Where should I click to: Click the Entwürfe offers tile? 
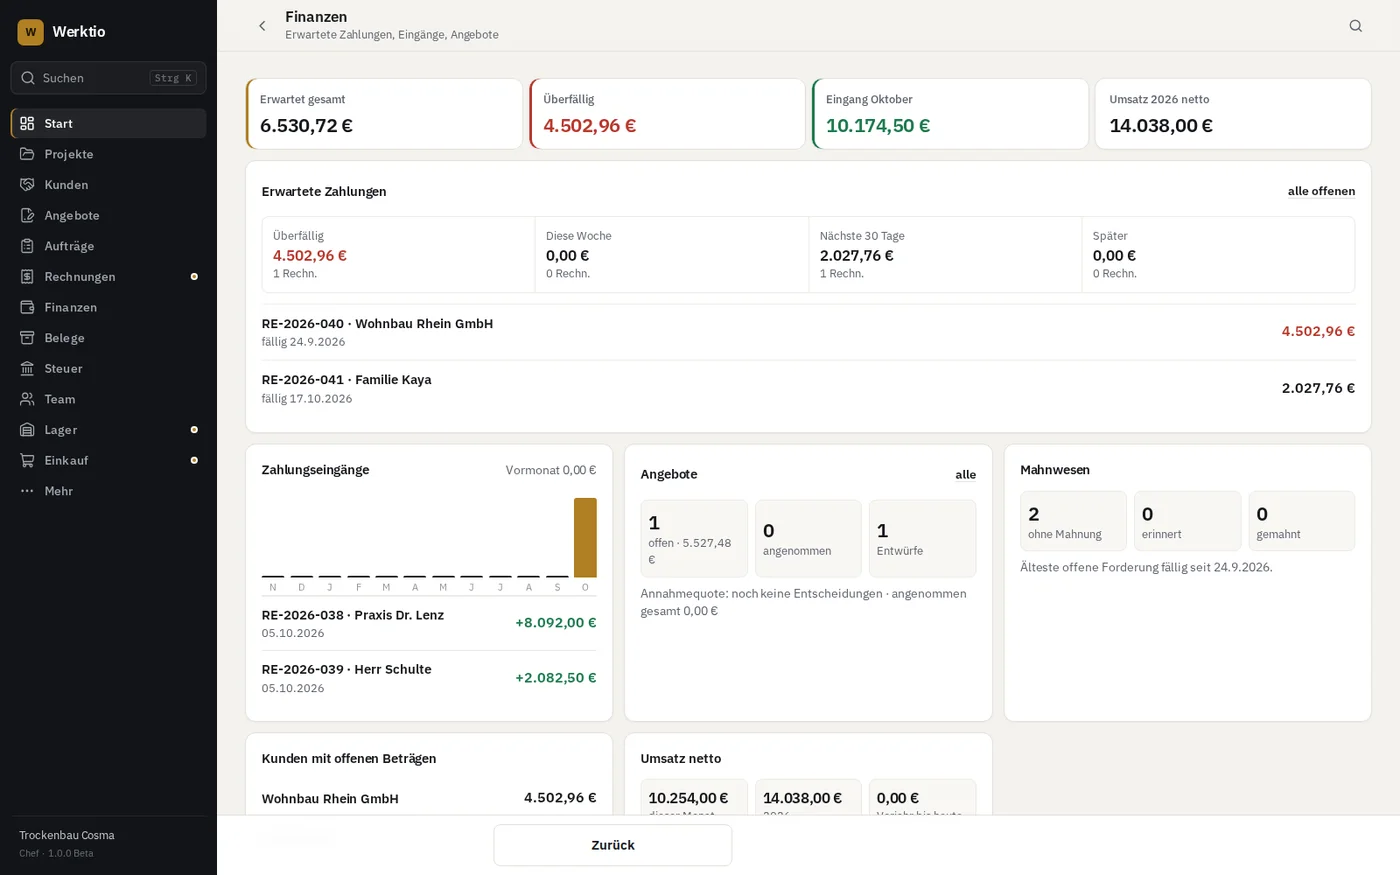(922, 538)
